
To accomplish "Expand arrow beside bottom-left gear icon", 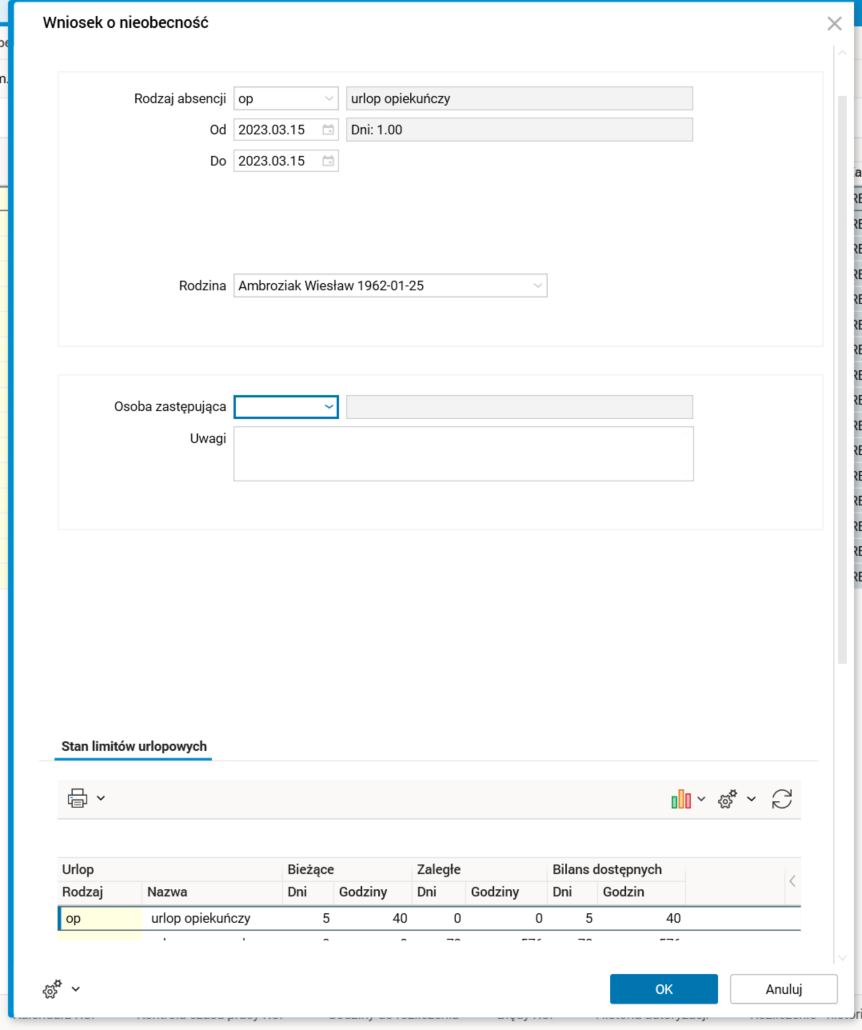I will [76, 989].
